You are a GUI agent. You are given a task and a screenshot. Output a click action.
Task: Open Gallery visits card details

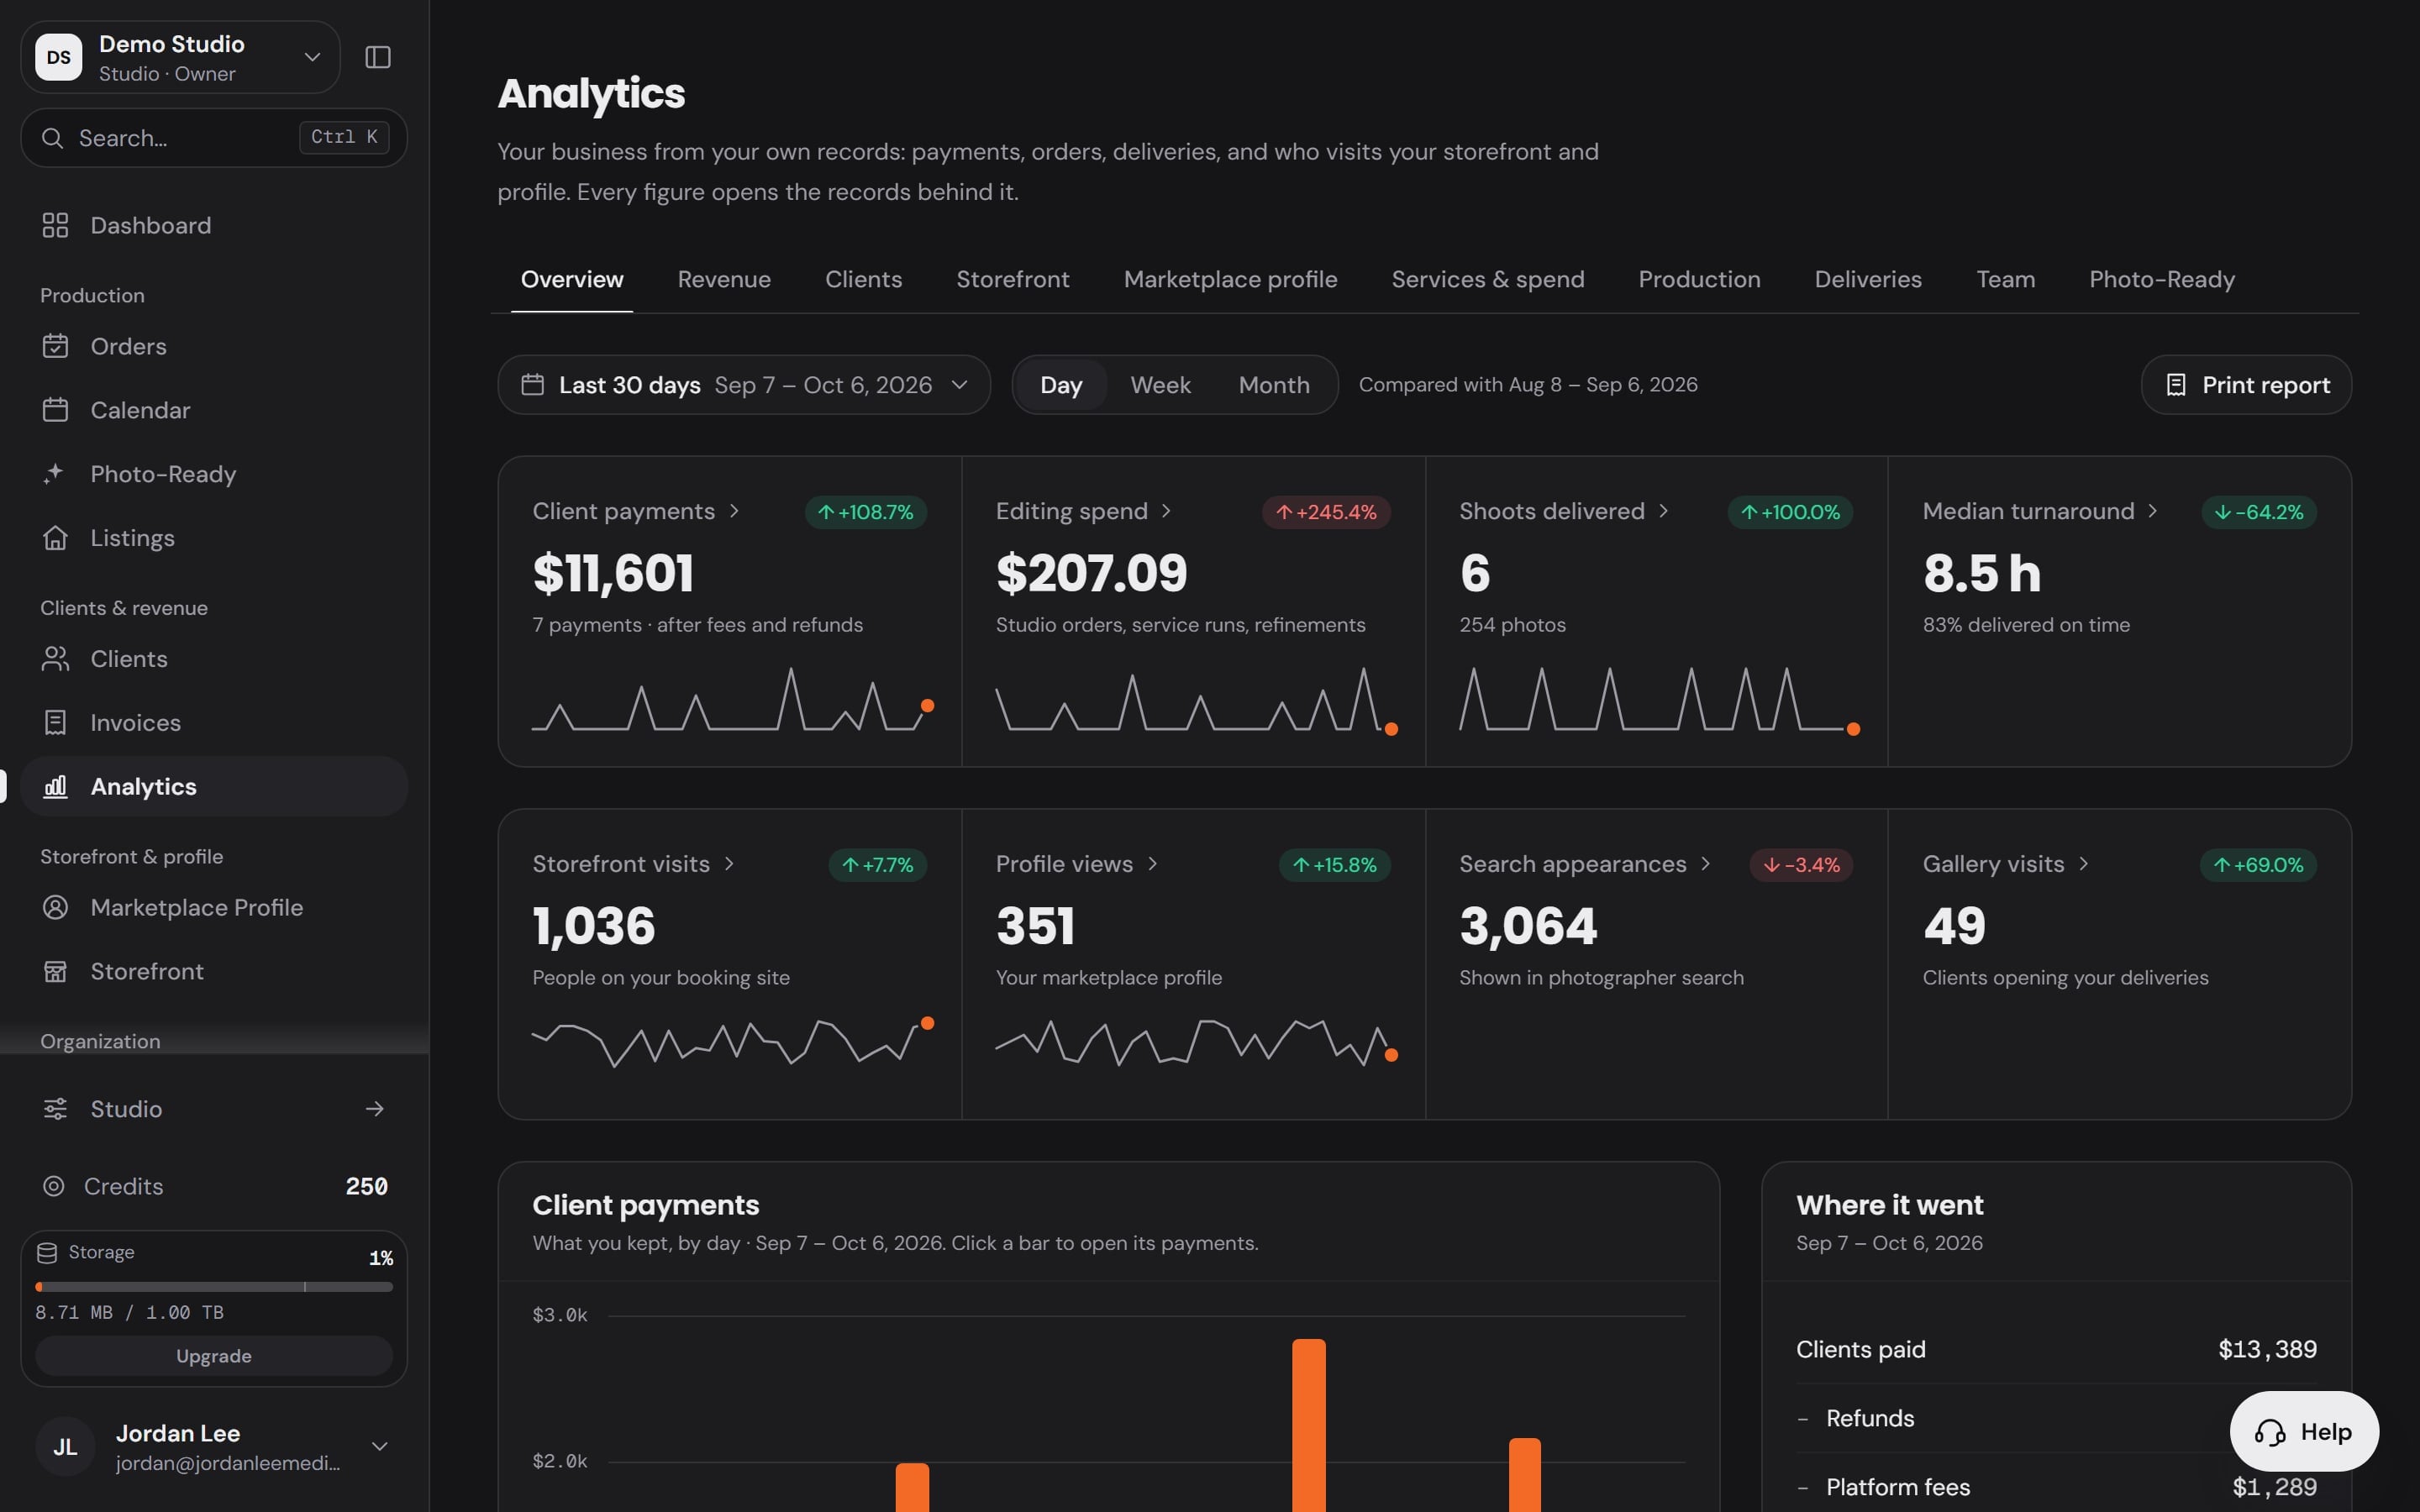[x=2006, y=864]
